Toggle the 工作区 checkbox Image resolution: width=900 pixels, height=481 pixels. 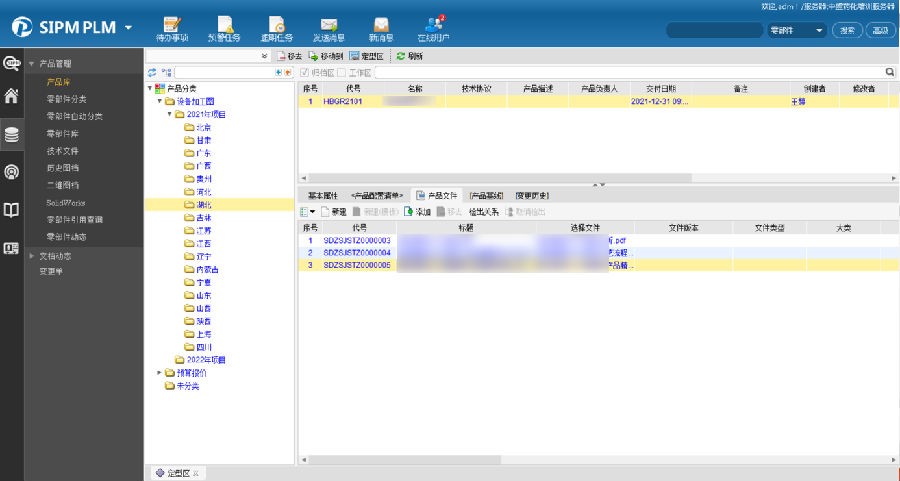[341, 73]
